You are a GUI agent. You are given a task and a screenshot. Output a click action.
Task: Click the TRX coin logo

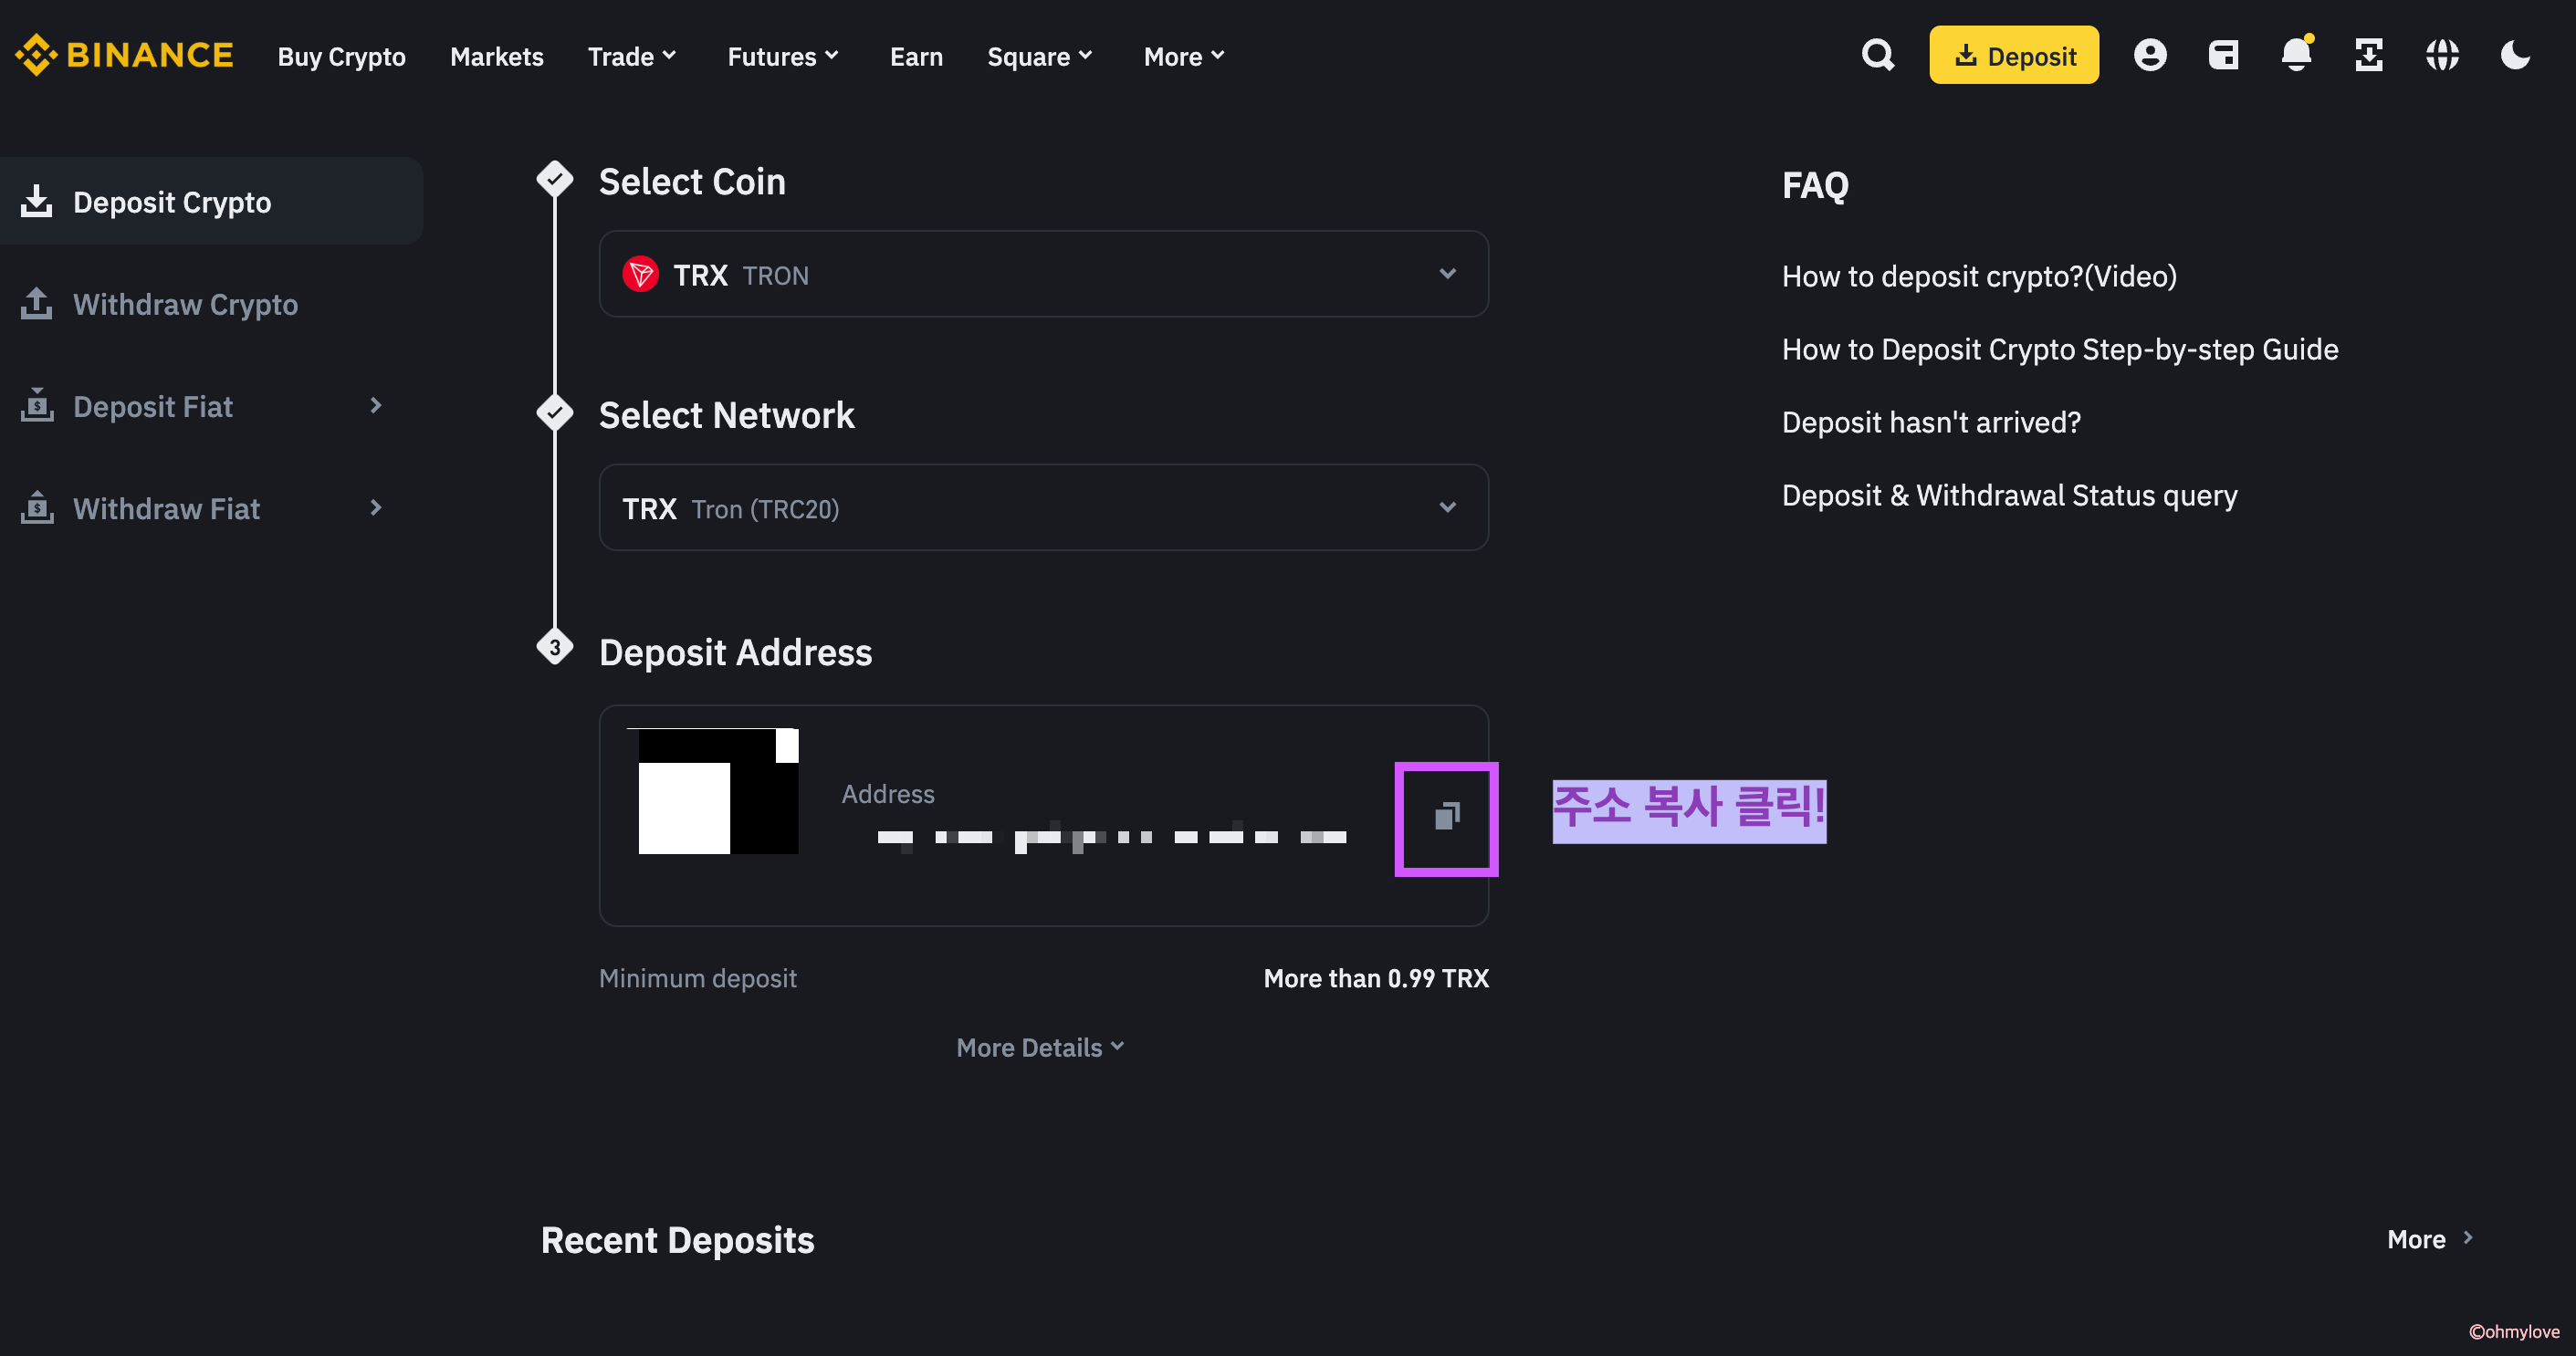click(x=640, y=274)
